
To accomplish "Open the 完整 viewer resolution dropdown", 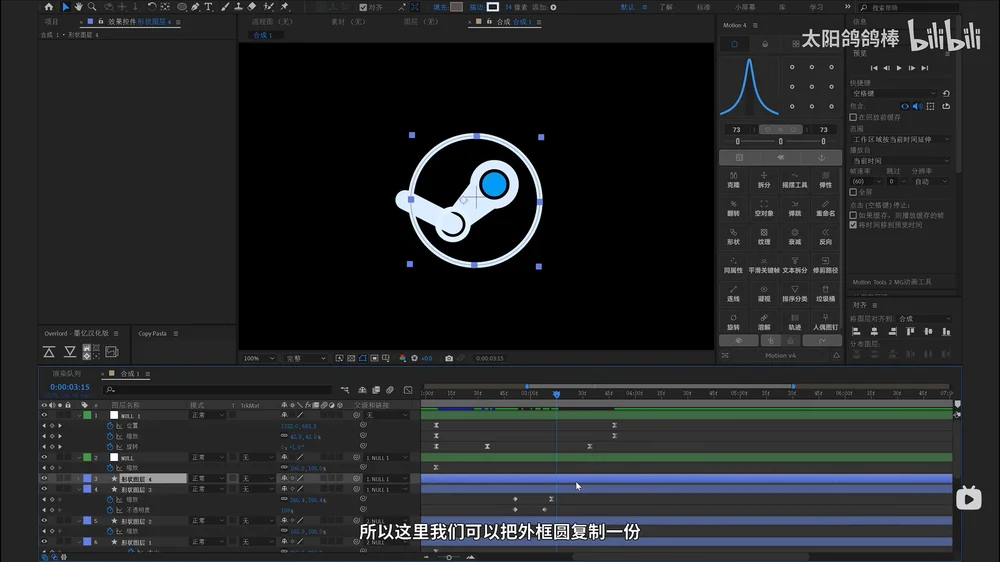I will (305, 359).
